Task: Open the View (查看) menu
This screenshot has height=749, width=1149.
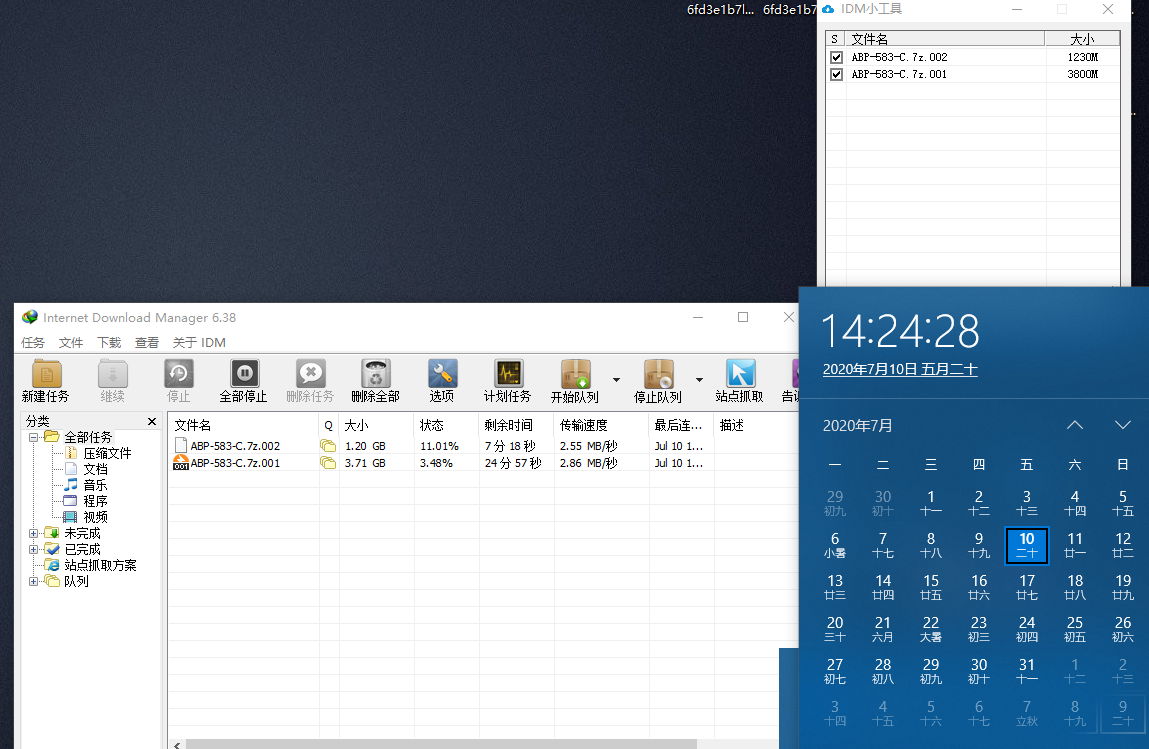Action: pyautogui.click(x=147, y=342)
